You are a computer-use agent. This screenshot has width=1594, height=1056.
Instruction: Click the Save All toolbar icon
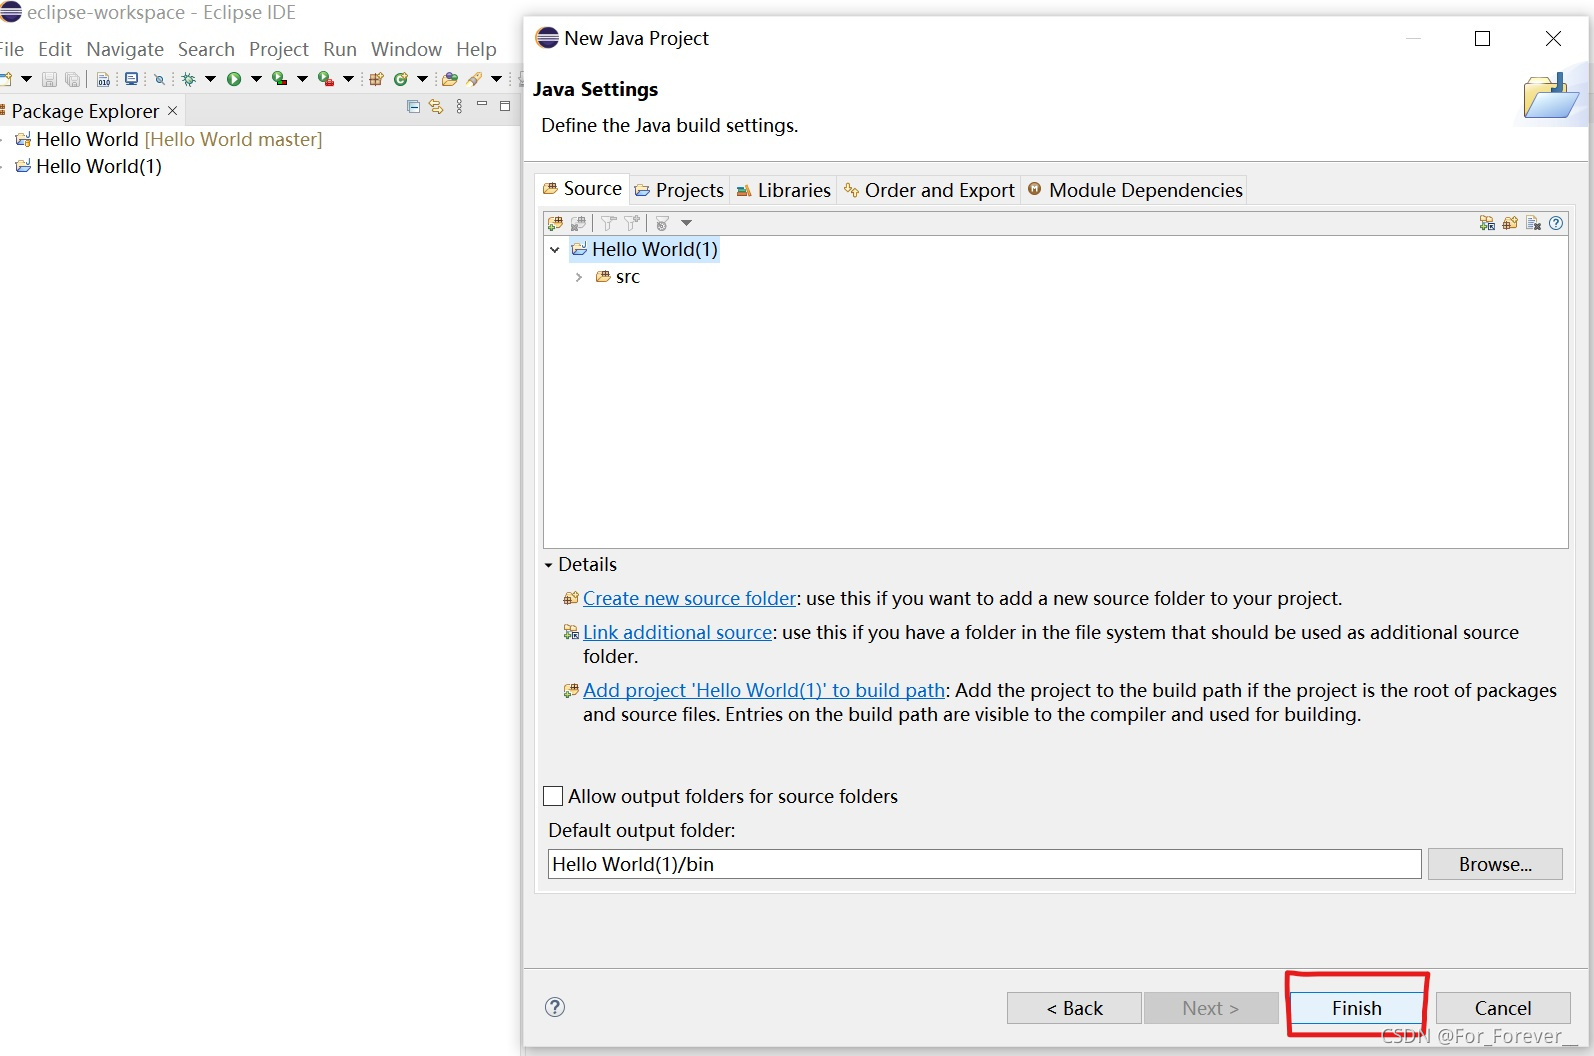[72, 79]
